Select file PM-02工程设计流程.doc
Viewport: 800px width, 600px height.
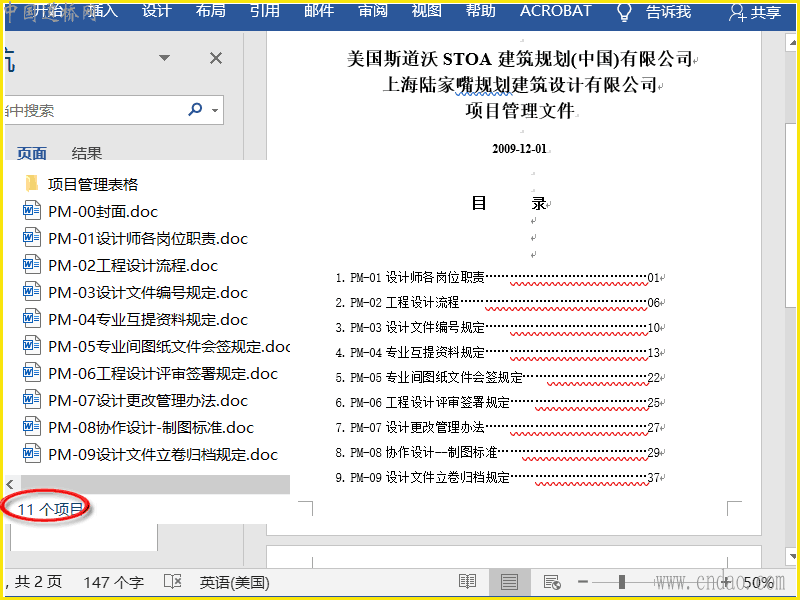133,265
